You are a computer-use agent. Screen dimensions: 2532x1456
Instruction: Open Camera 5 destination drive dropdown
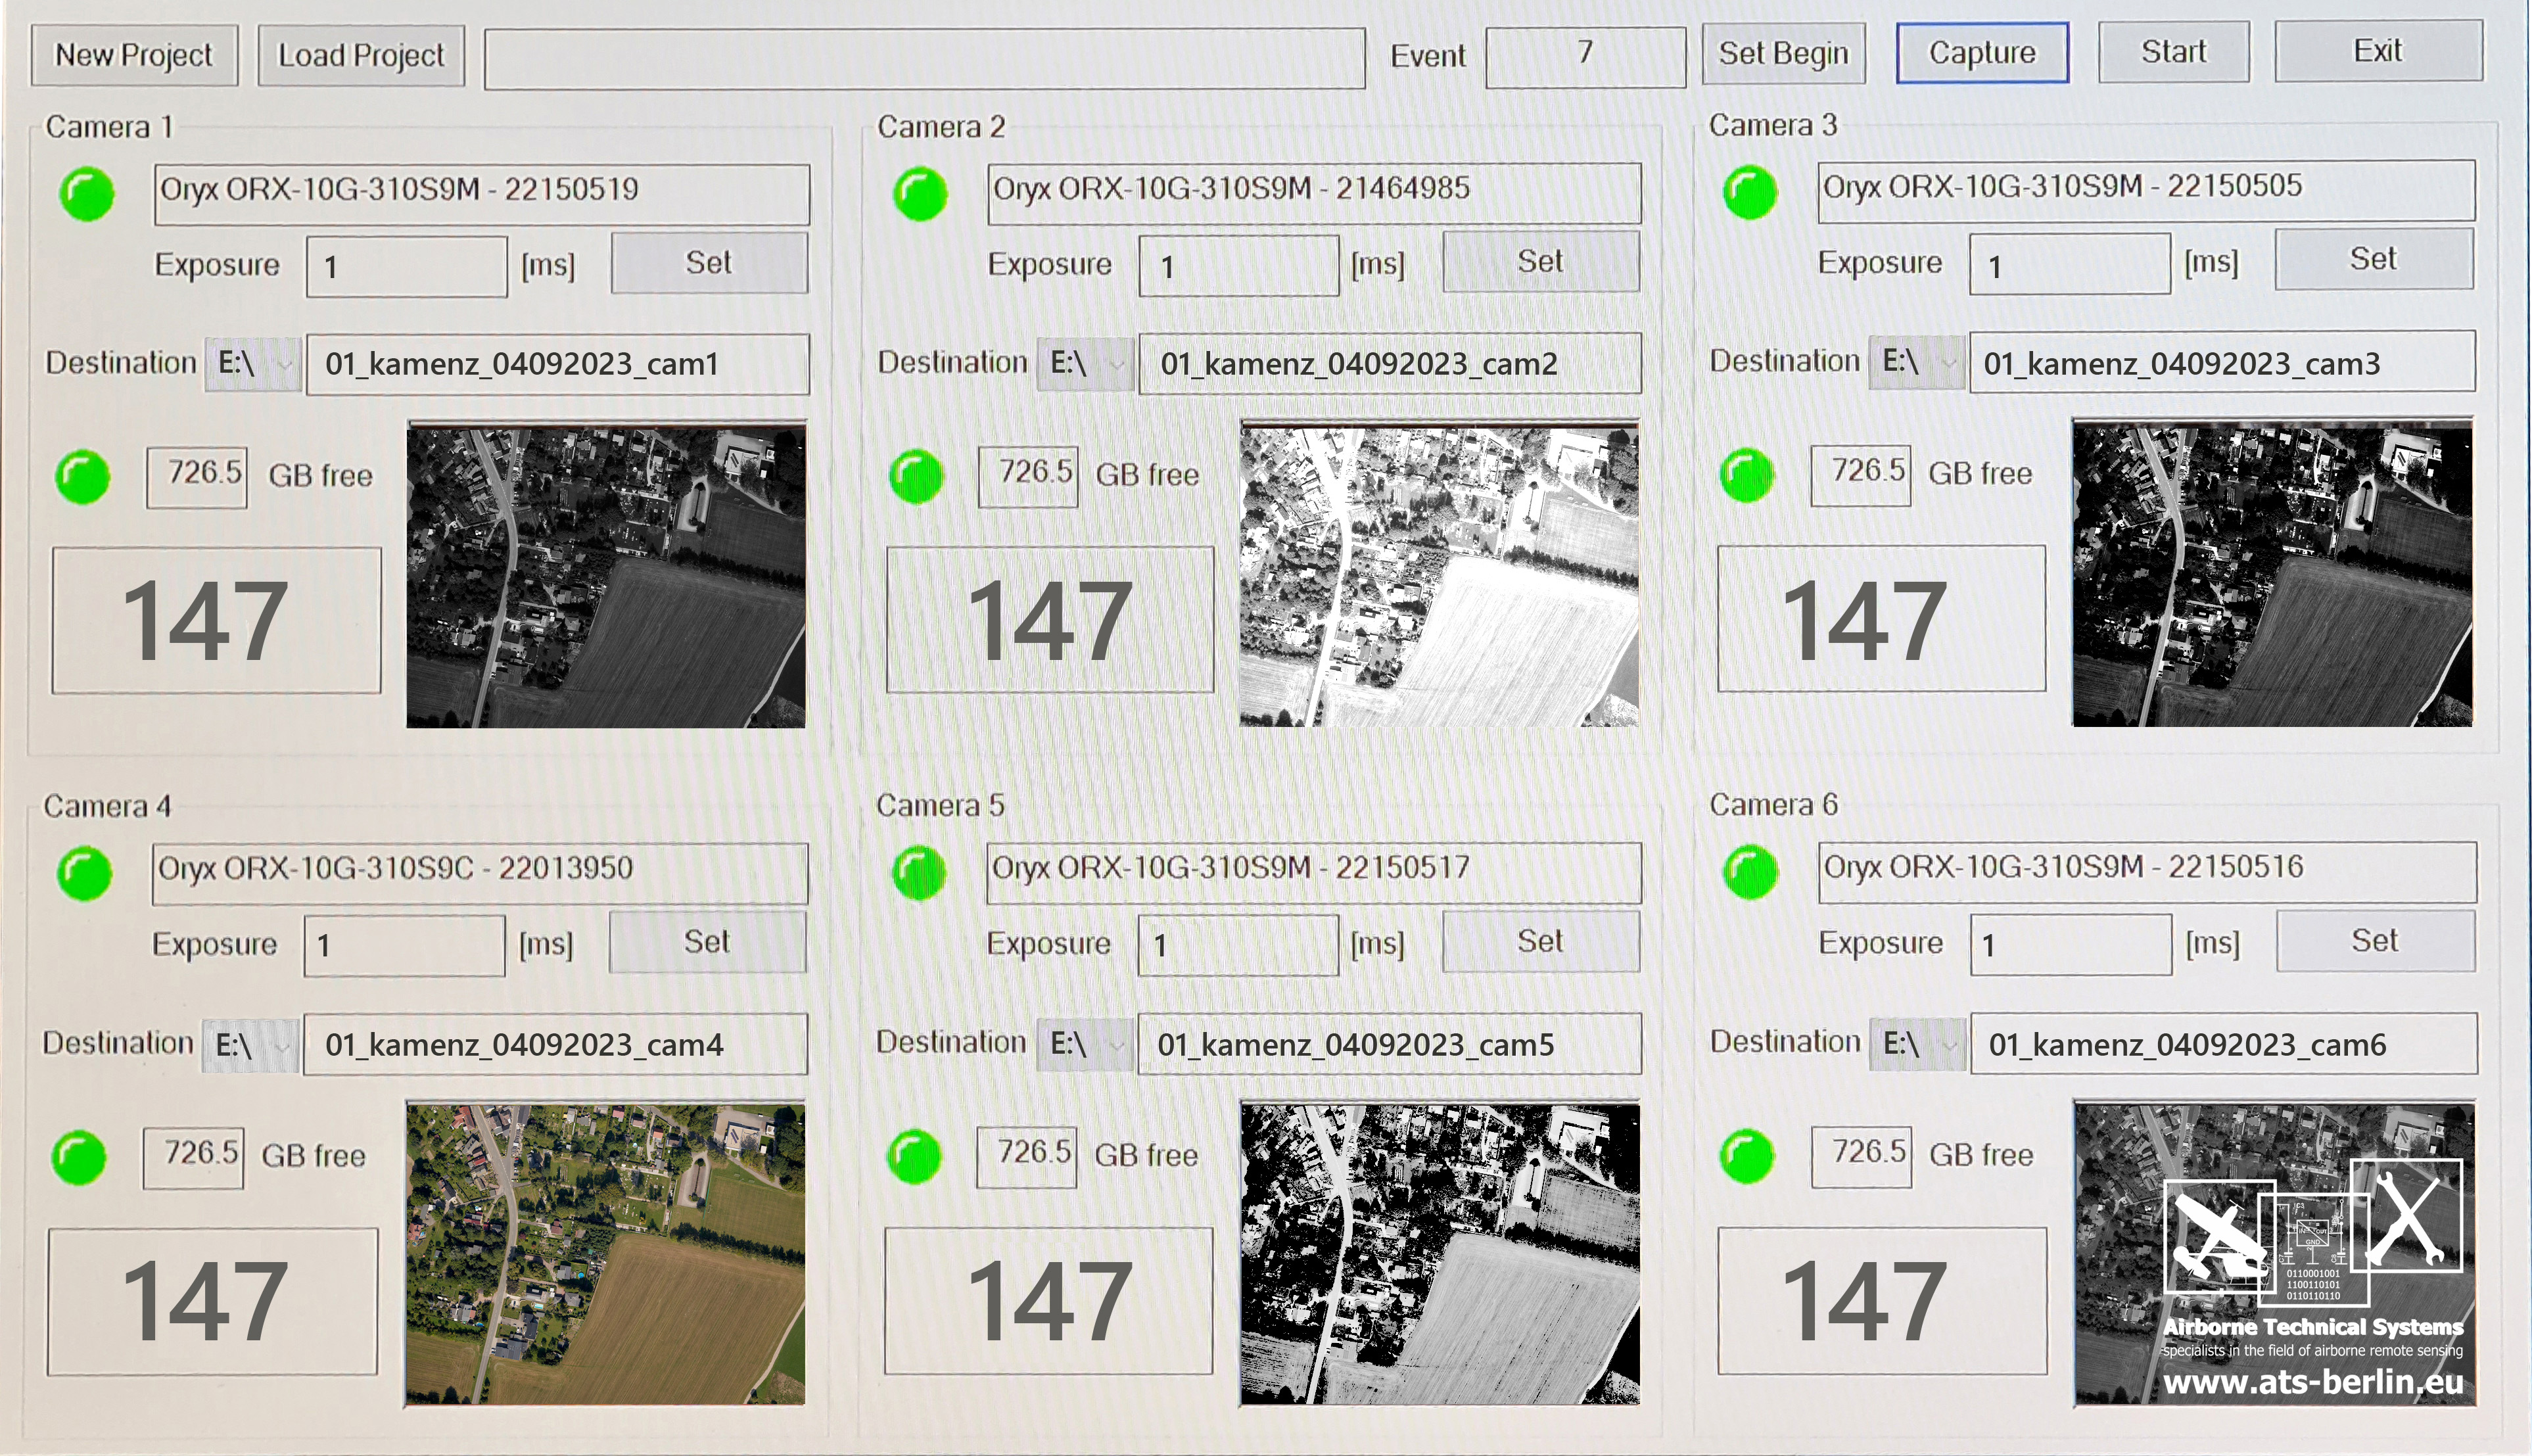(x=1086, y=1045)
